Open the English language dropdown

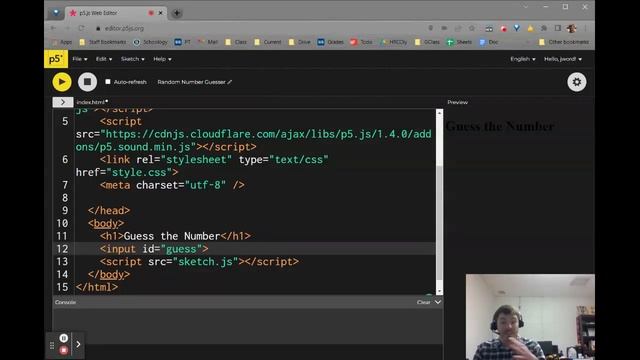pos(522,59)
